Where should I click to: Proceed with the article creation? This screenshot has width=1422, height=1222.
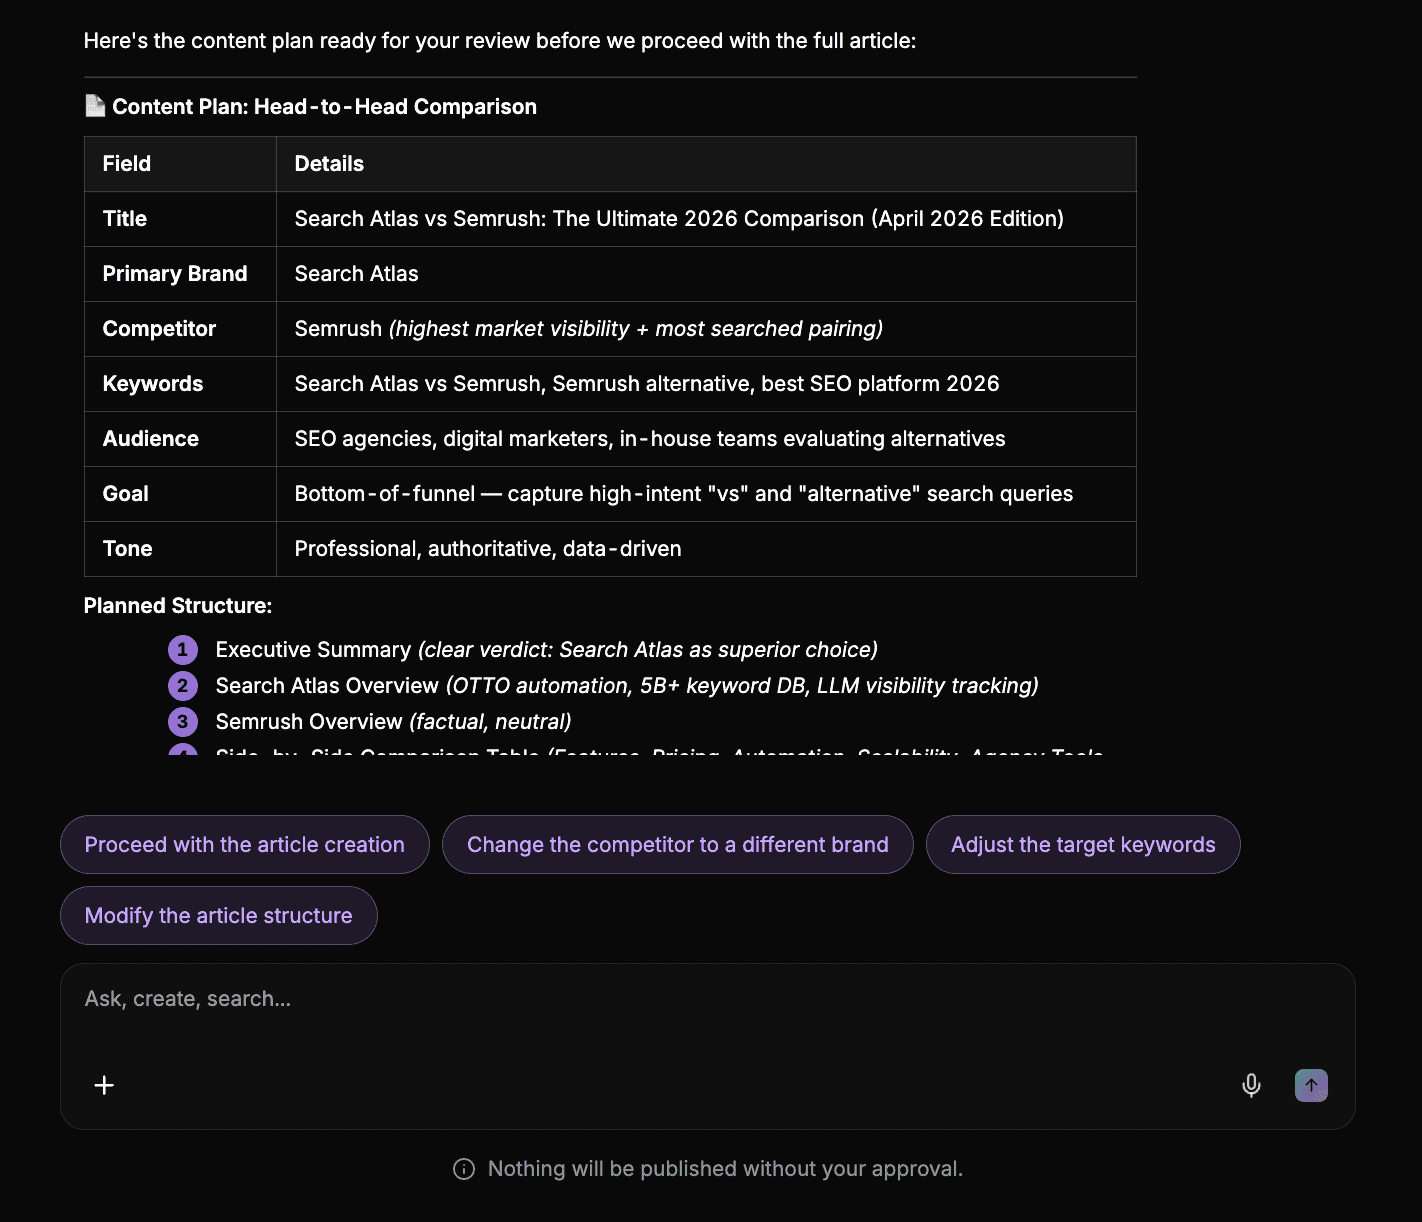coord(245,845)
